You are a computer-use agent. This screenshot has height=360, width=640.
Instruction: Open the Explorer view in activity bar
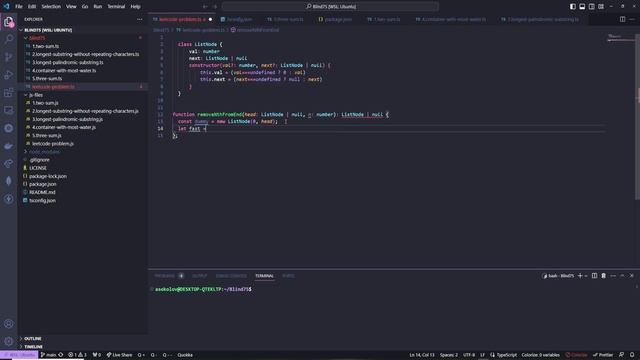[x=9, y=22]
